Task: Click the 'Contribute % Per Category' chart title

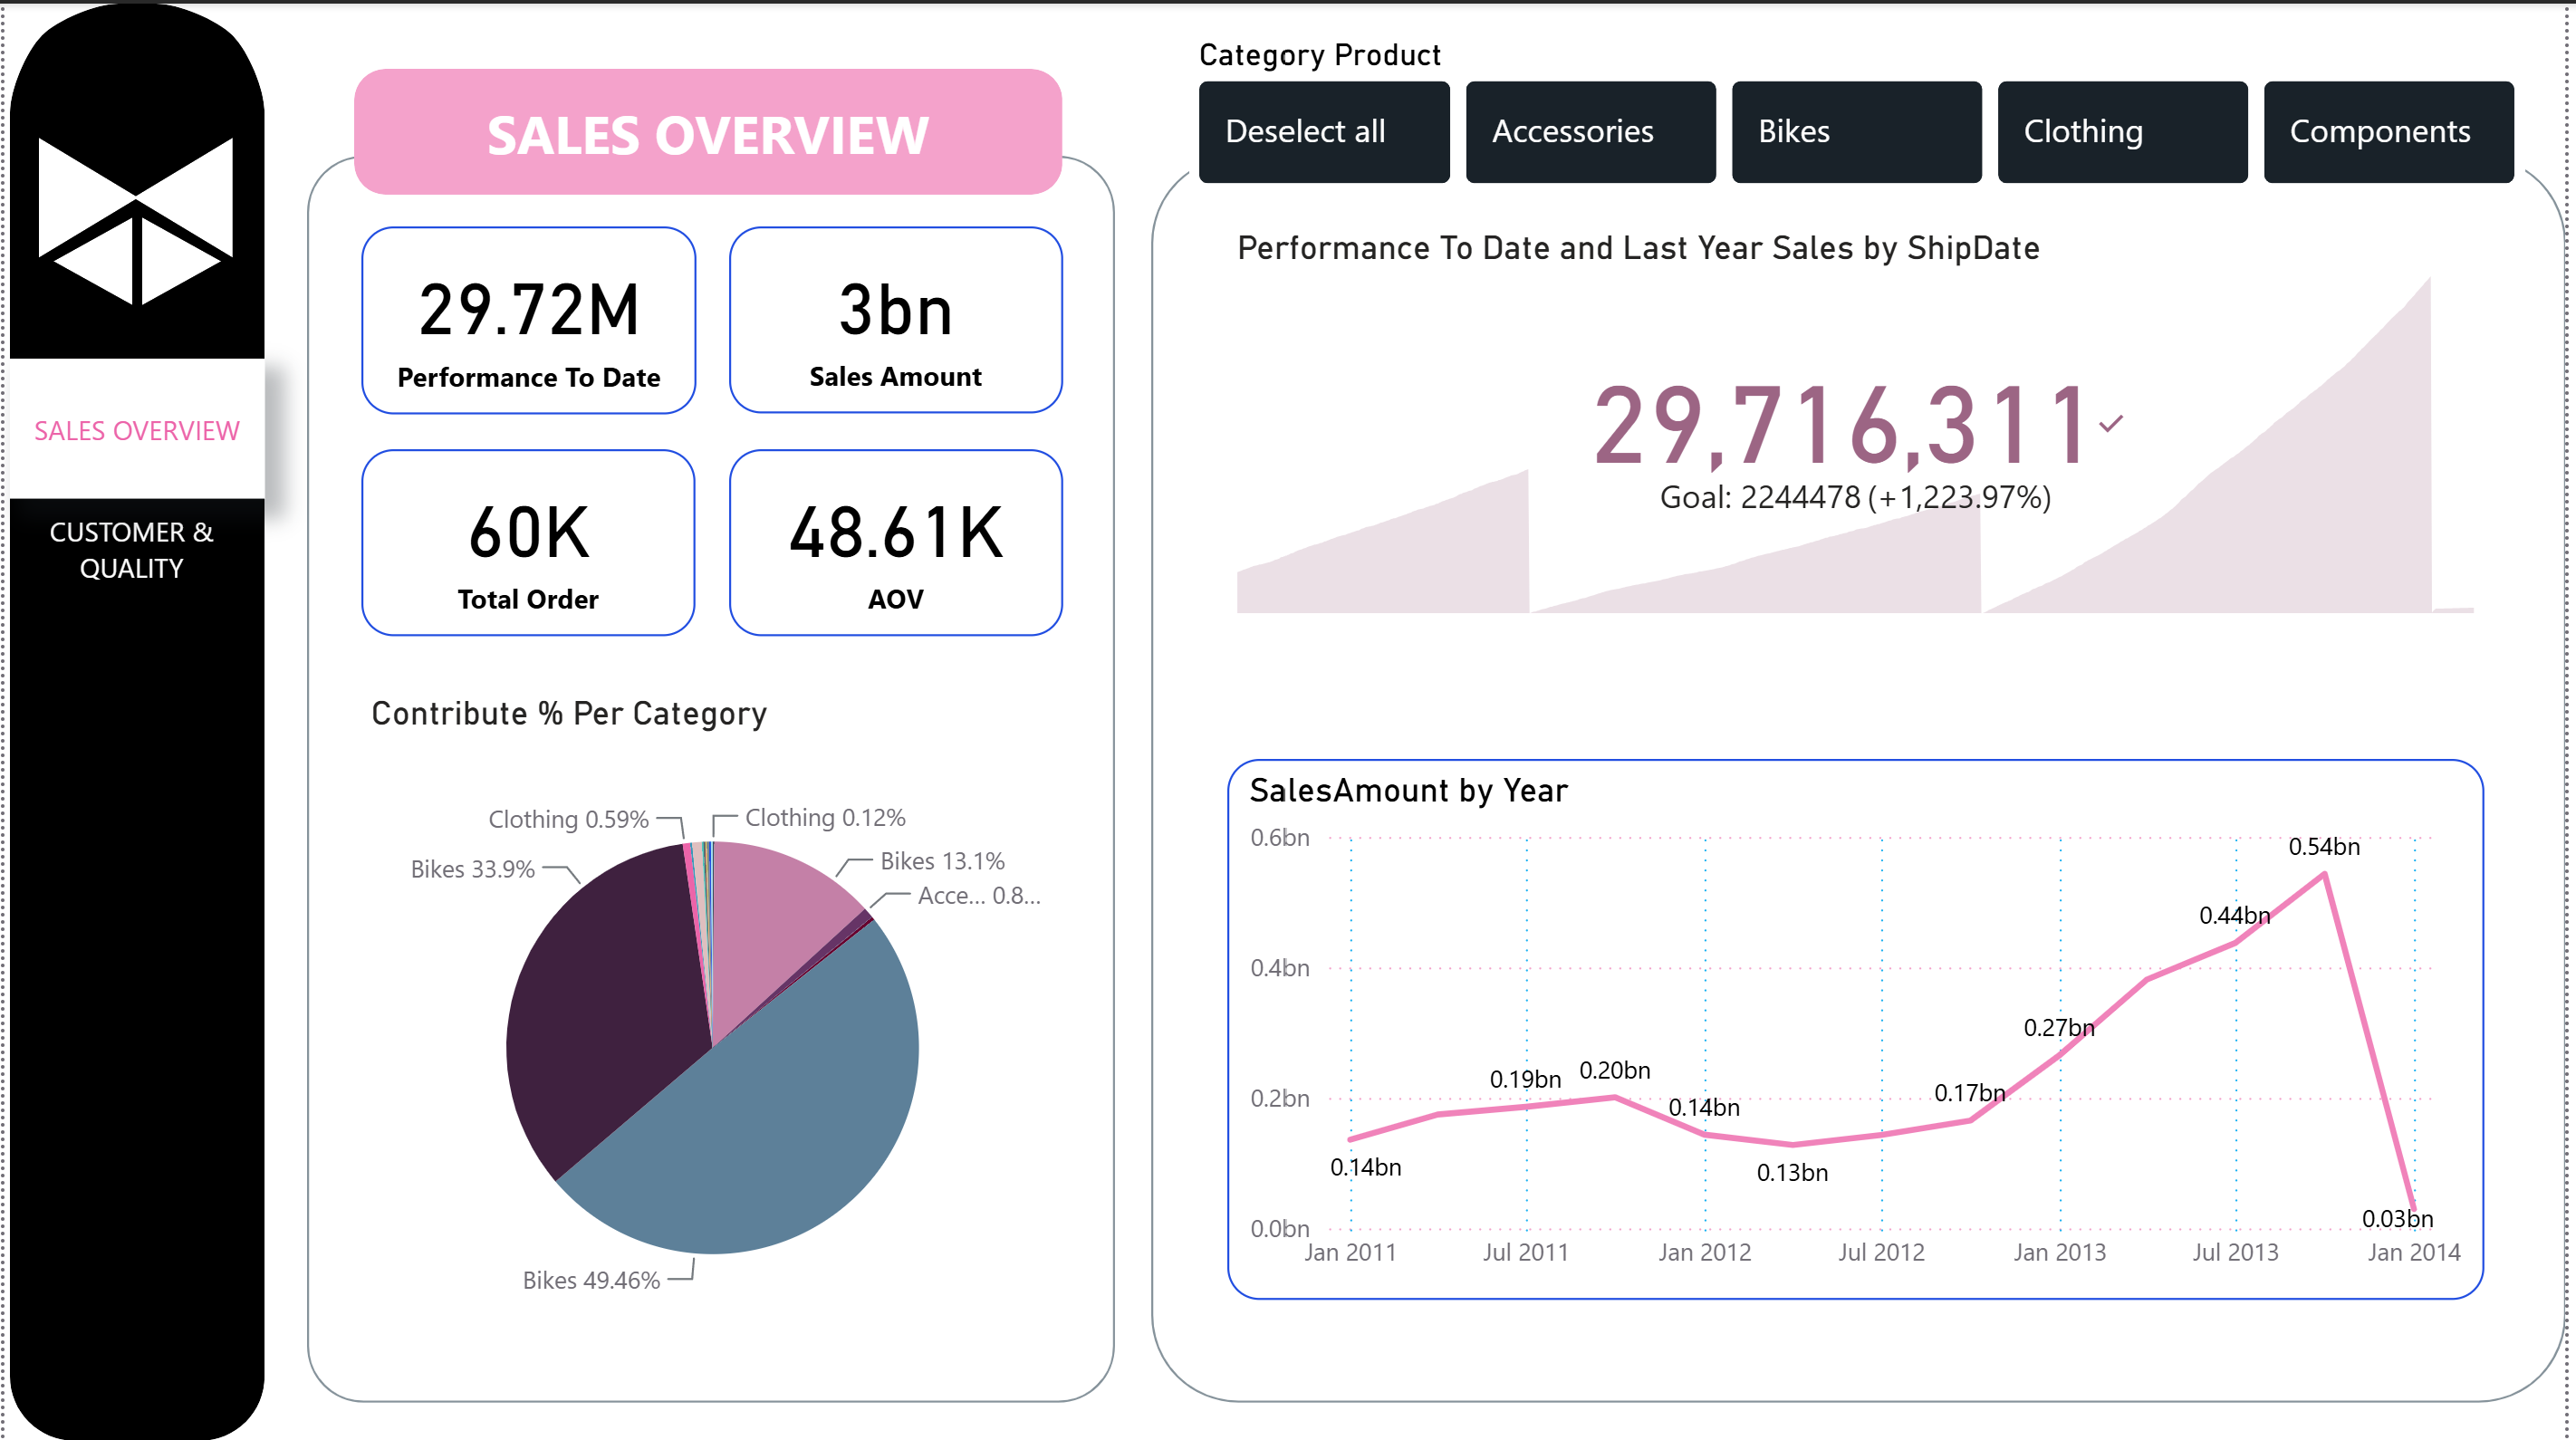Action: pos(569,713)
